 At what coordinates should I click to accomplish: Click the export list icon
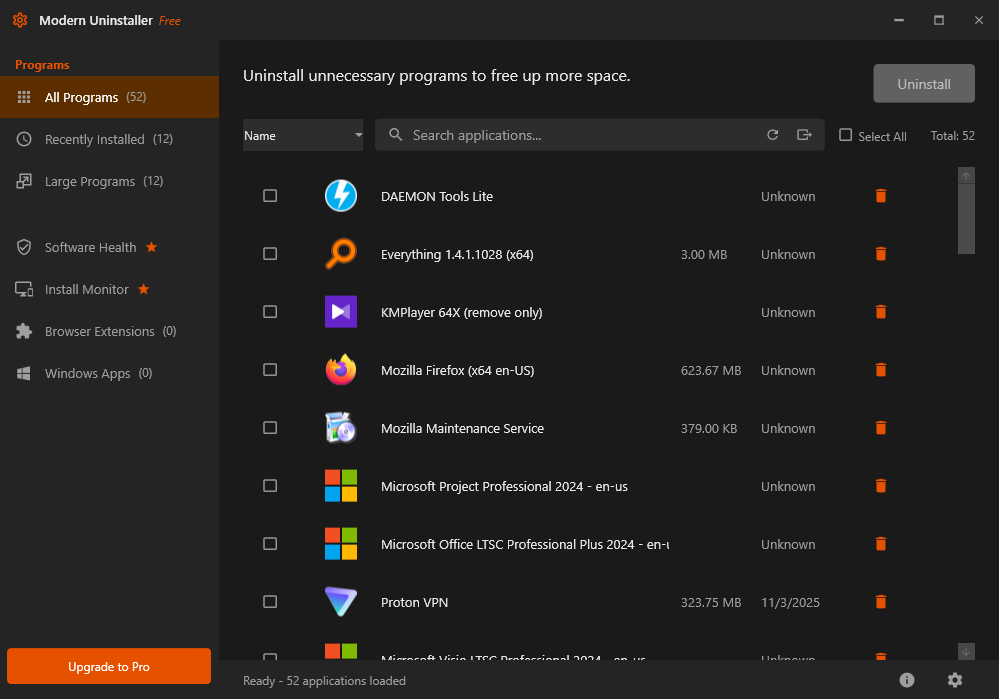point(804,134)
